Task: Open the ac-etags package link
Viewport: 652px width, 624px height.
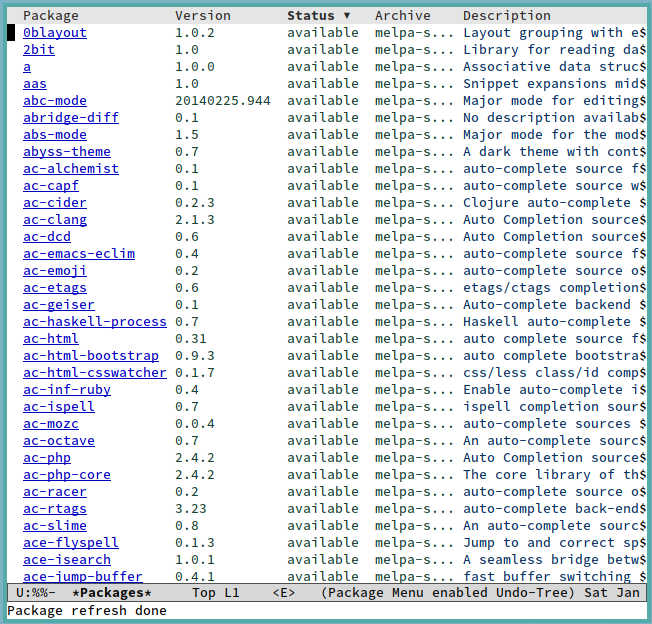Action: click(55, 288)
